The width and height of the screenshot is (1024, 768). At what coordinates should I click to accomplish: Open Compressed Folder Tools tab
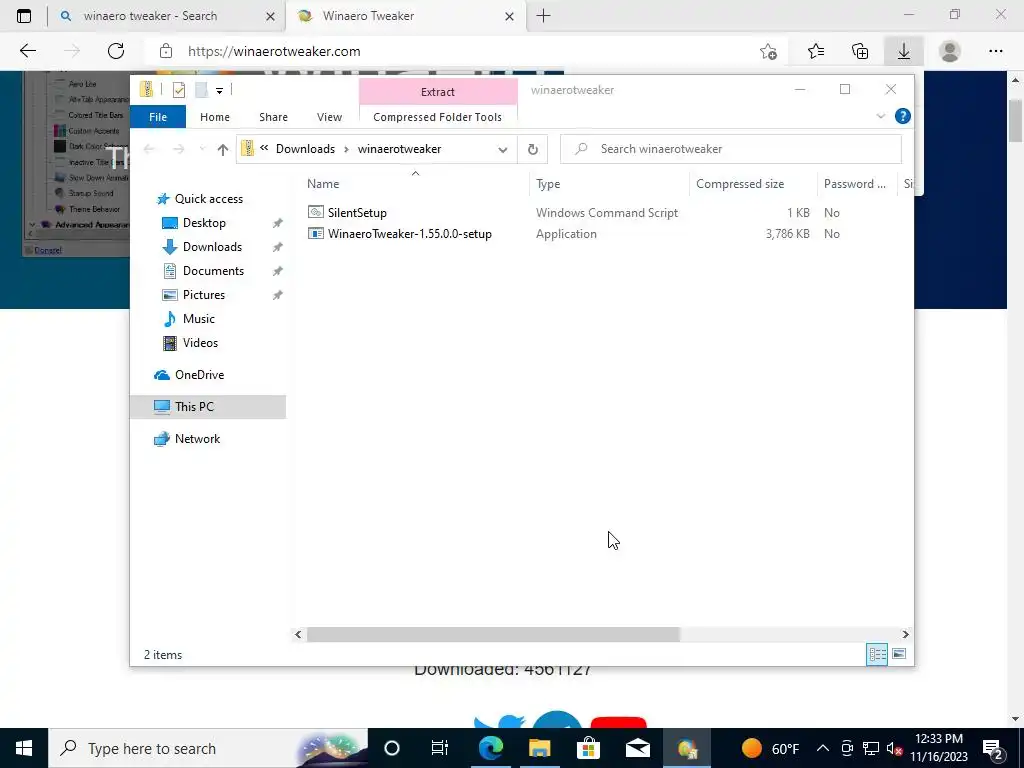pos(438,117)
